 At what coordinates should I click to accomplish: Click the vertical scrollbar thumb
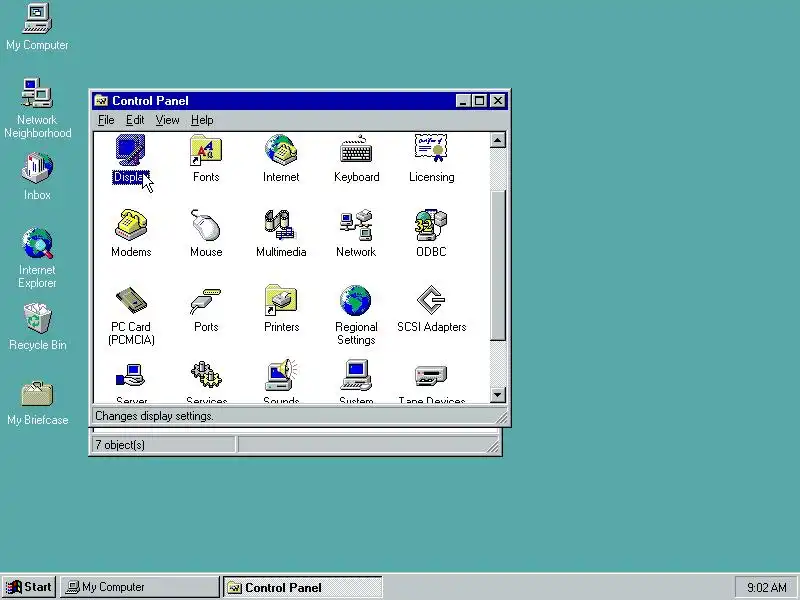[x=498, y=265]
